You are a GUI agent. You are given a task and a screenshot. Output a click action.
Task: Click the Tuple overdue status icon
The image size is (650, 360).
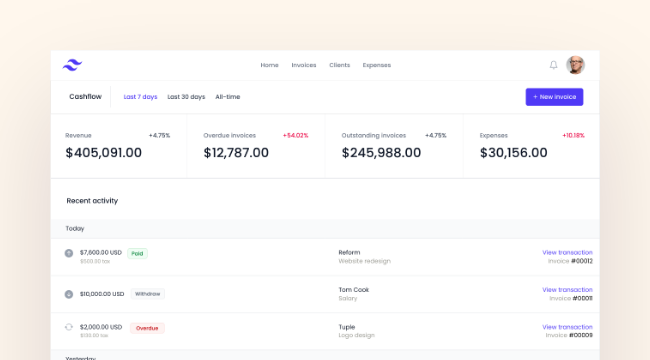pyautogui.click(x=69, y=327)
